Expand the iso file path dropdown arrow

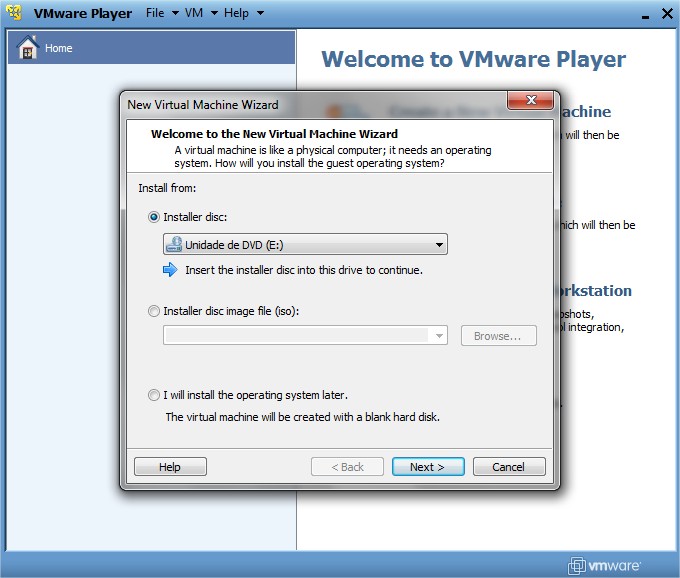(x=439, y=336)
